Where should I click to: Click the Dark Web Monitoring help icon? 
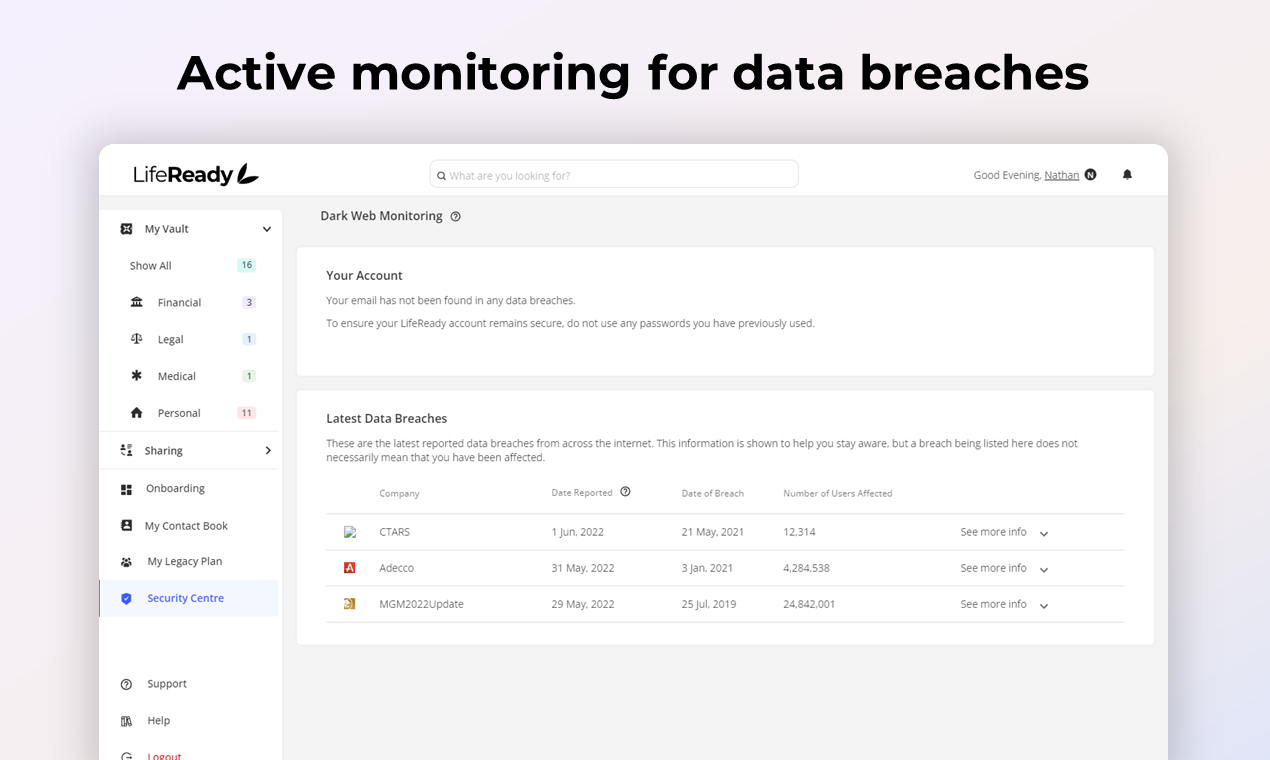tap(455, 216)
